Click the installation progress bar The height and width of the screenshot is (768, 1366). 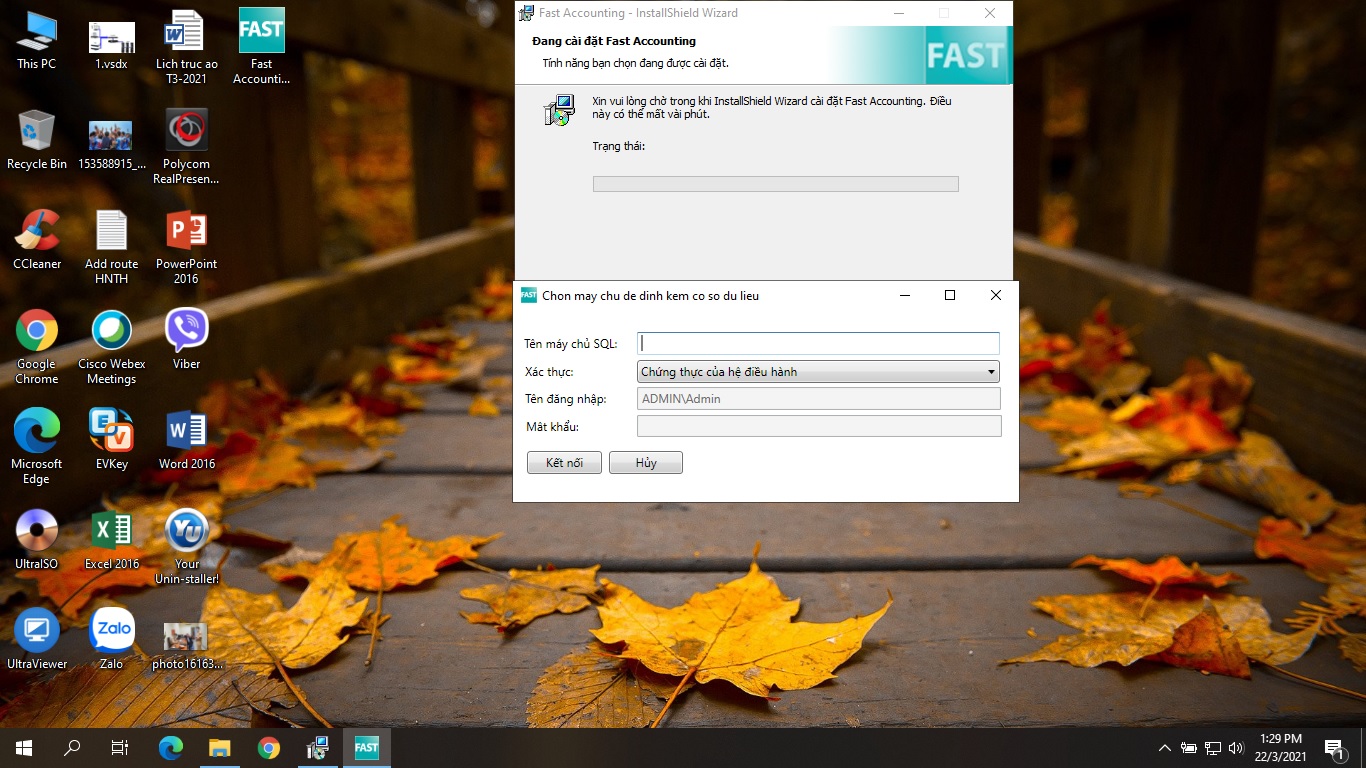click(775, 184)
